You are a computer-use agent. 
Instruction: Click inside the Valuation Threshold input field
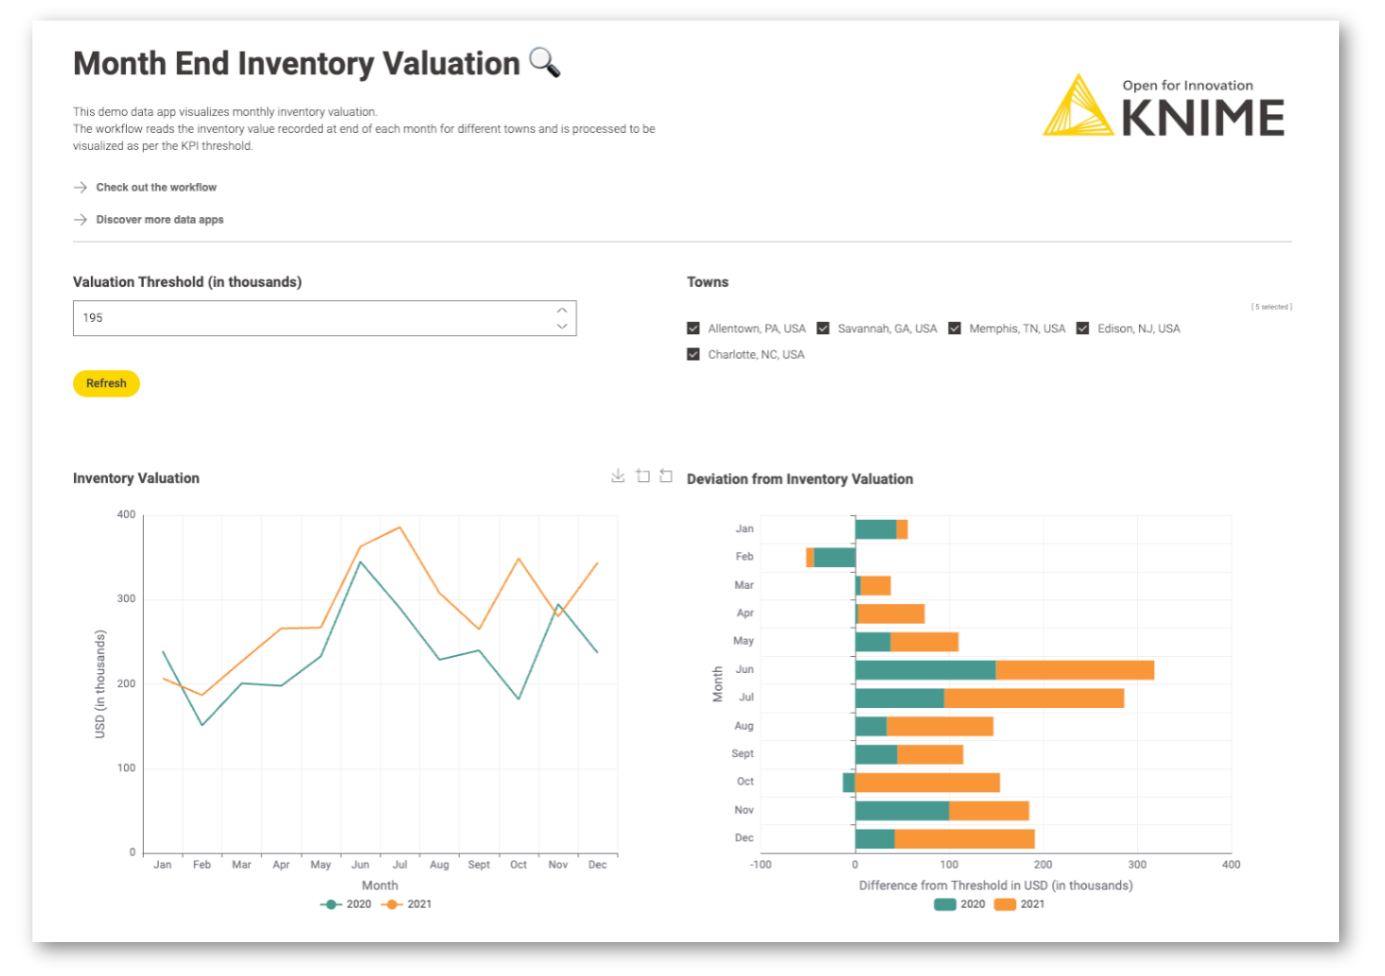point(300,318)
